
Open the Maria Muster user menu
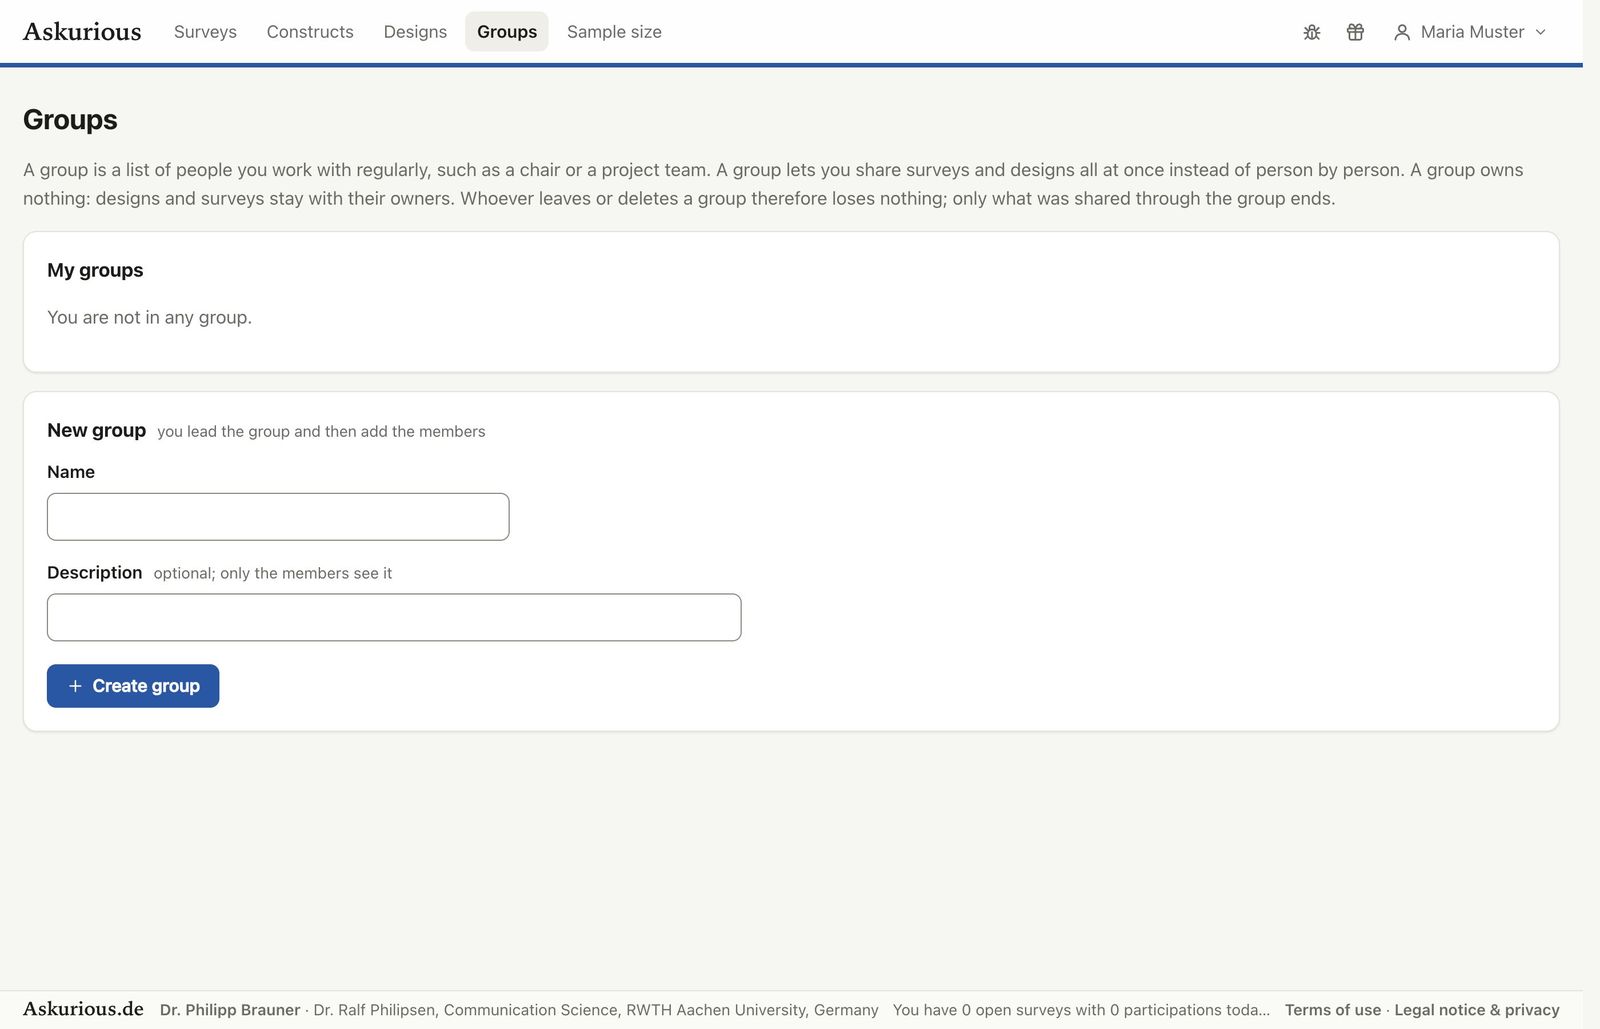pyautogui.click(x=1470, y=32)
